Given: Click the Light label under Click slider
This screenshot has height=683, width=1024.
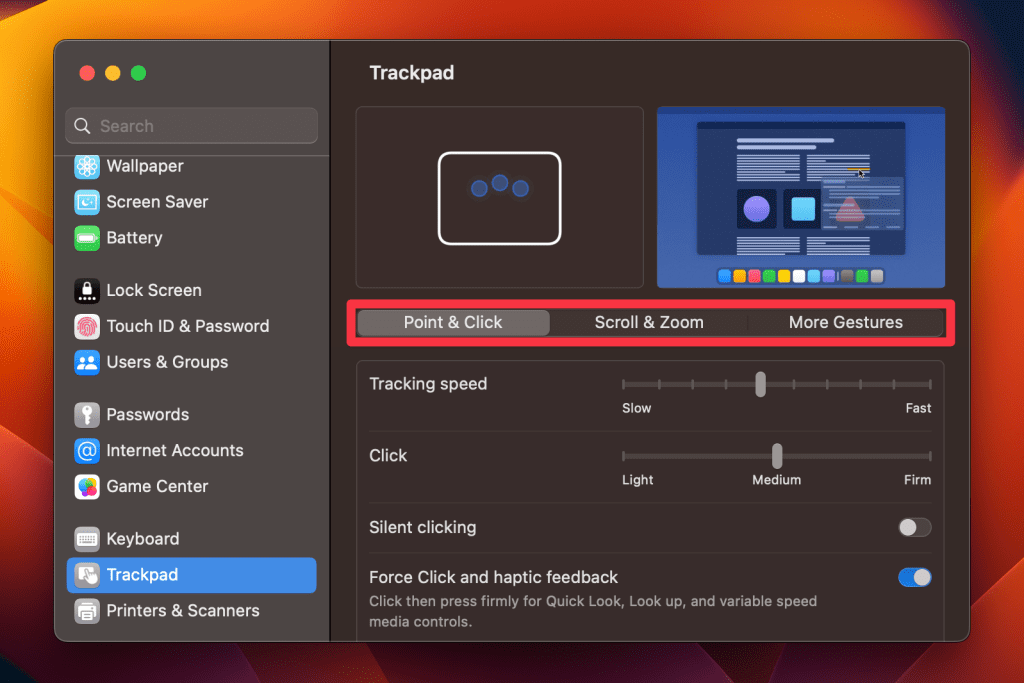Looking at the screenshot, I should pos(637,480).
